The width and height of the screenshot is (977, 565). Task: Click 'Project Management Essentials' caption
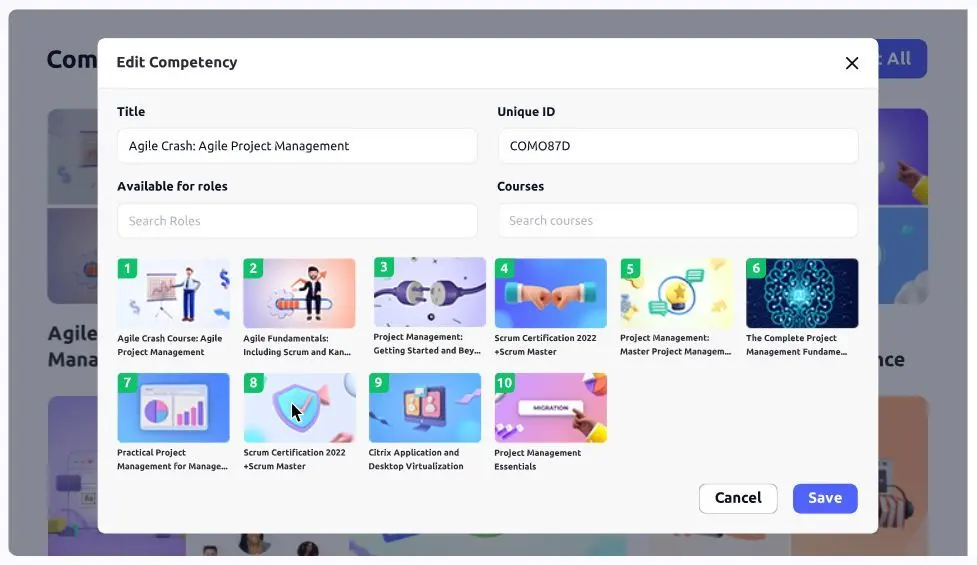(x=537, y=460)
